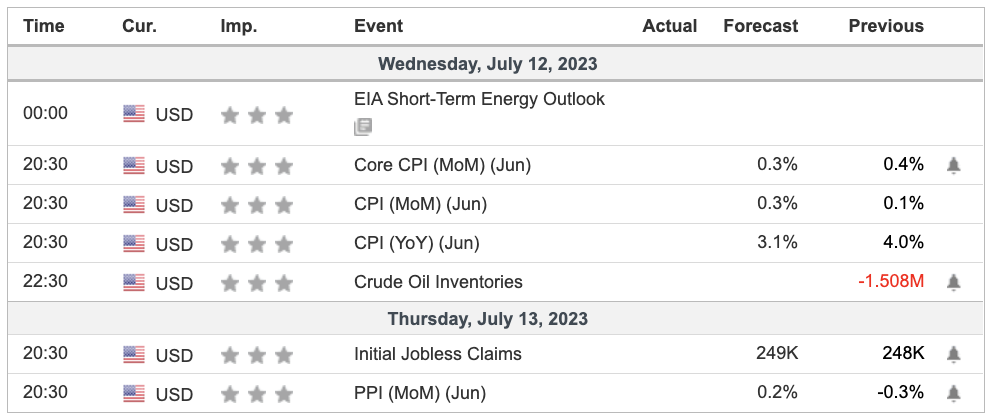Click the Forecast column header
Image resolution: width=992 pixels, height=420 pixels.
pyautogui.click(x=761, y=26)
